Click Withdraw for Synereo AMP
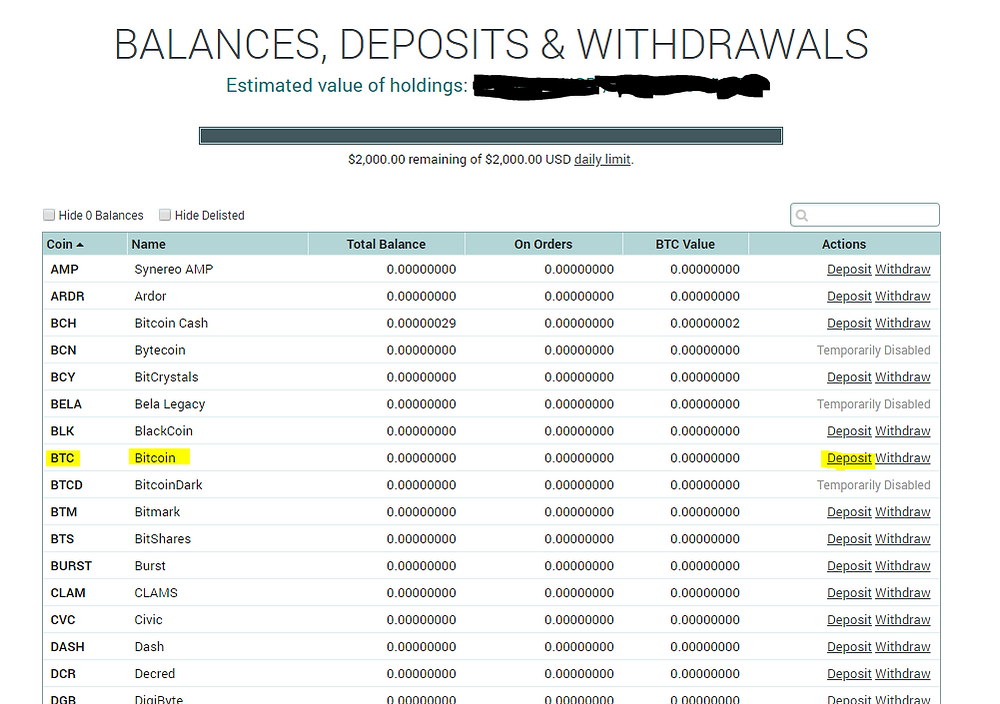The image size is (1000, 704). coord(902,269)
